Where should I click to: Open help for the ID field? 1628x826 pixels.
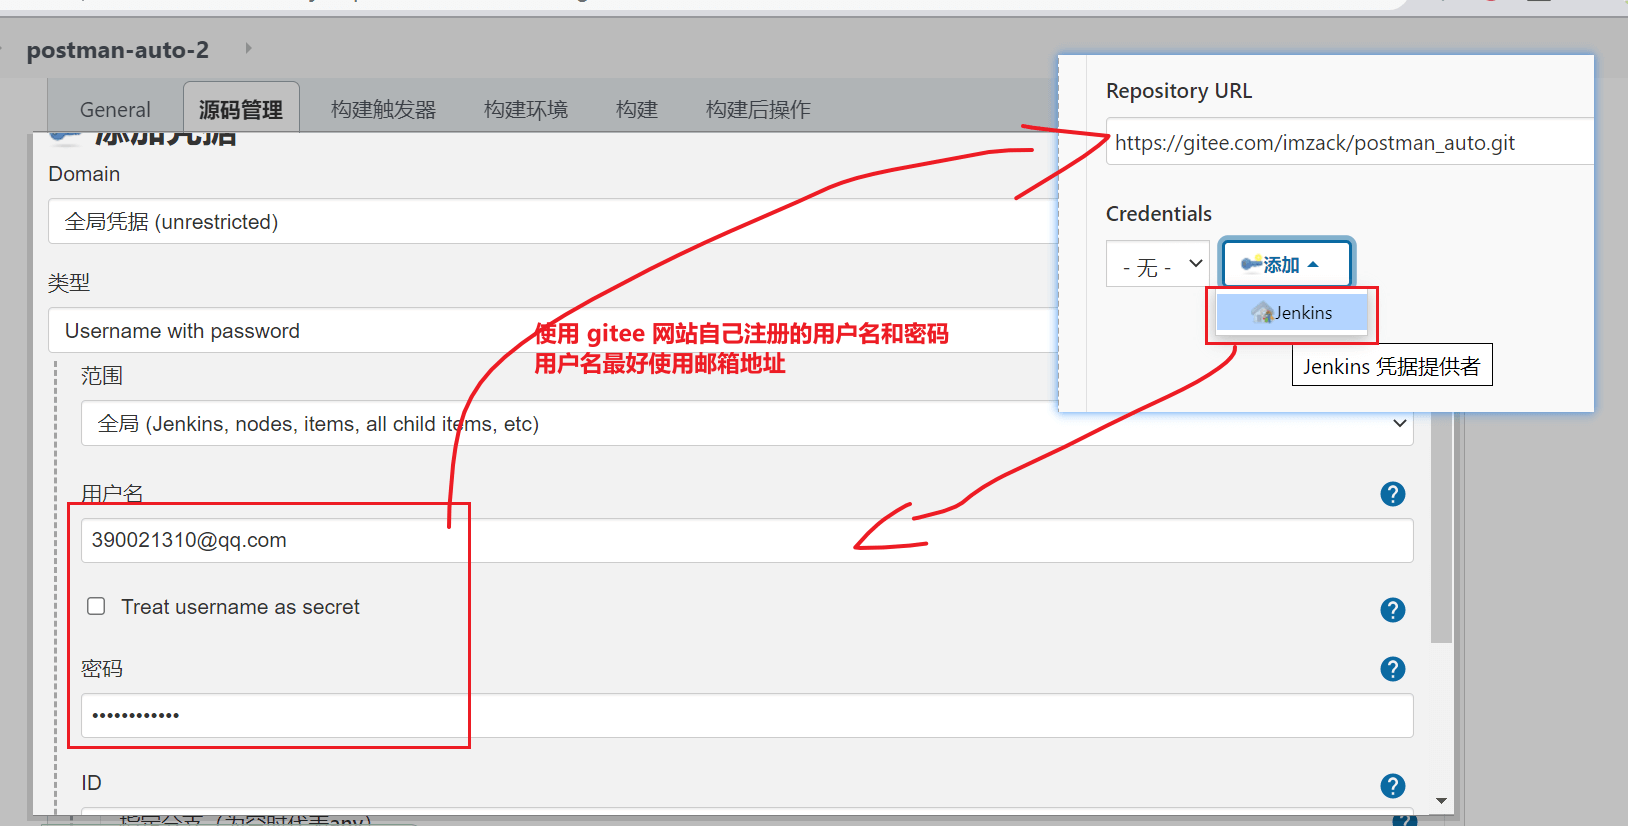(1392, 786)
